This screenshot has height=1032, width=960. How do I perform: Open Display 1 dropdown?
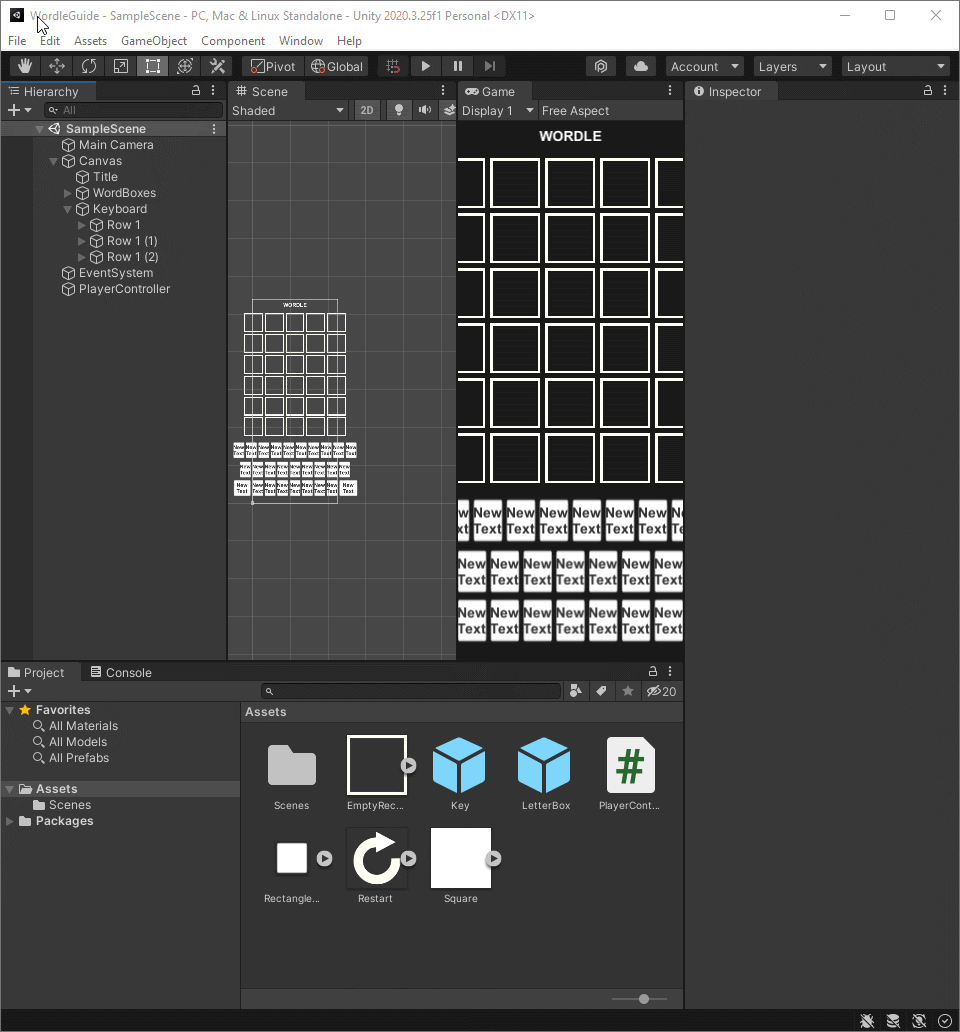(x=497, y=111)
